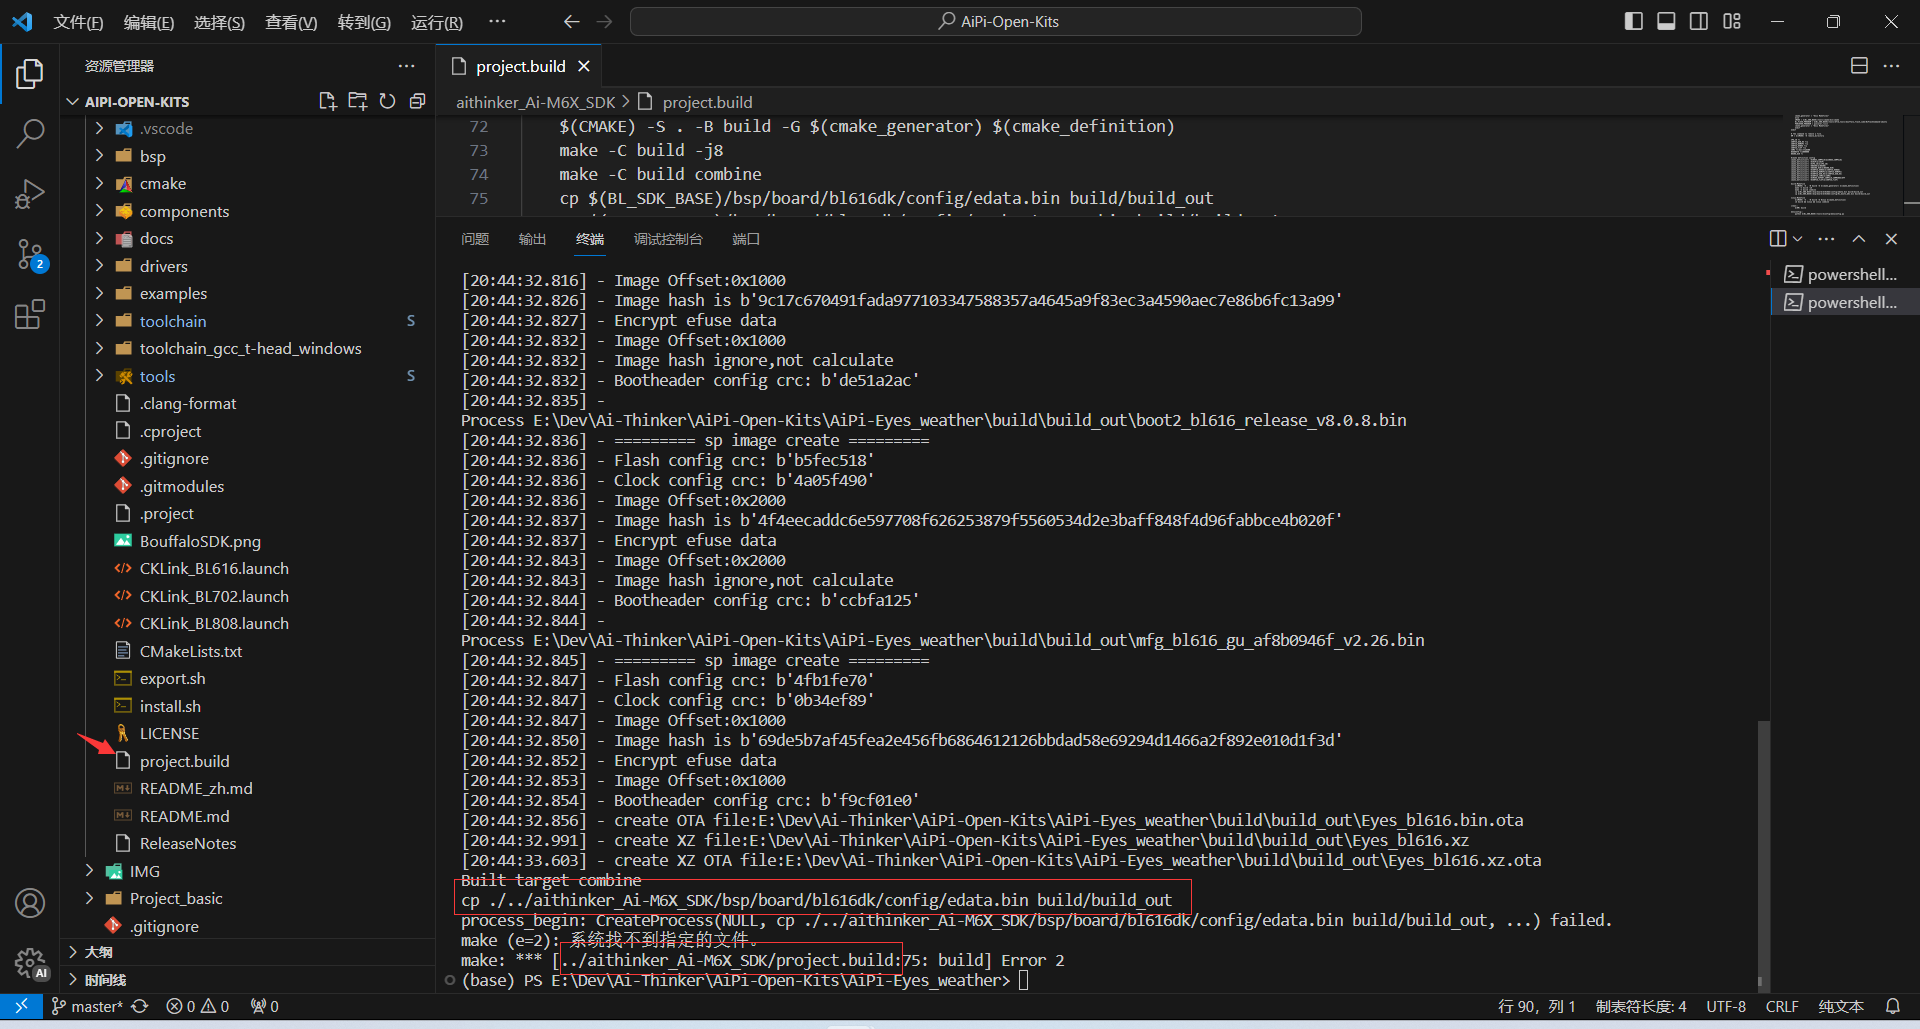Change 纯文本 language mode

pos(1841,1006)
